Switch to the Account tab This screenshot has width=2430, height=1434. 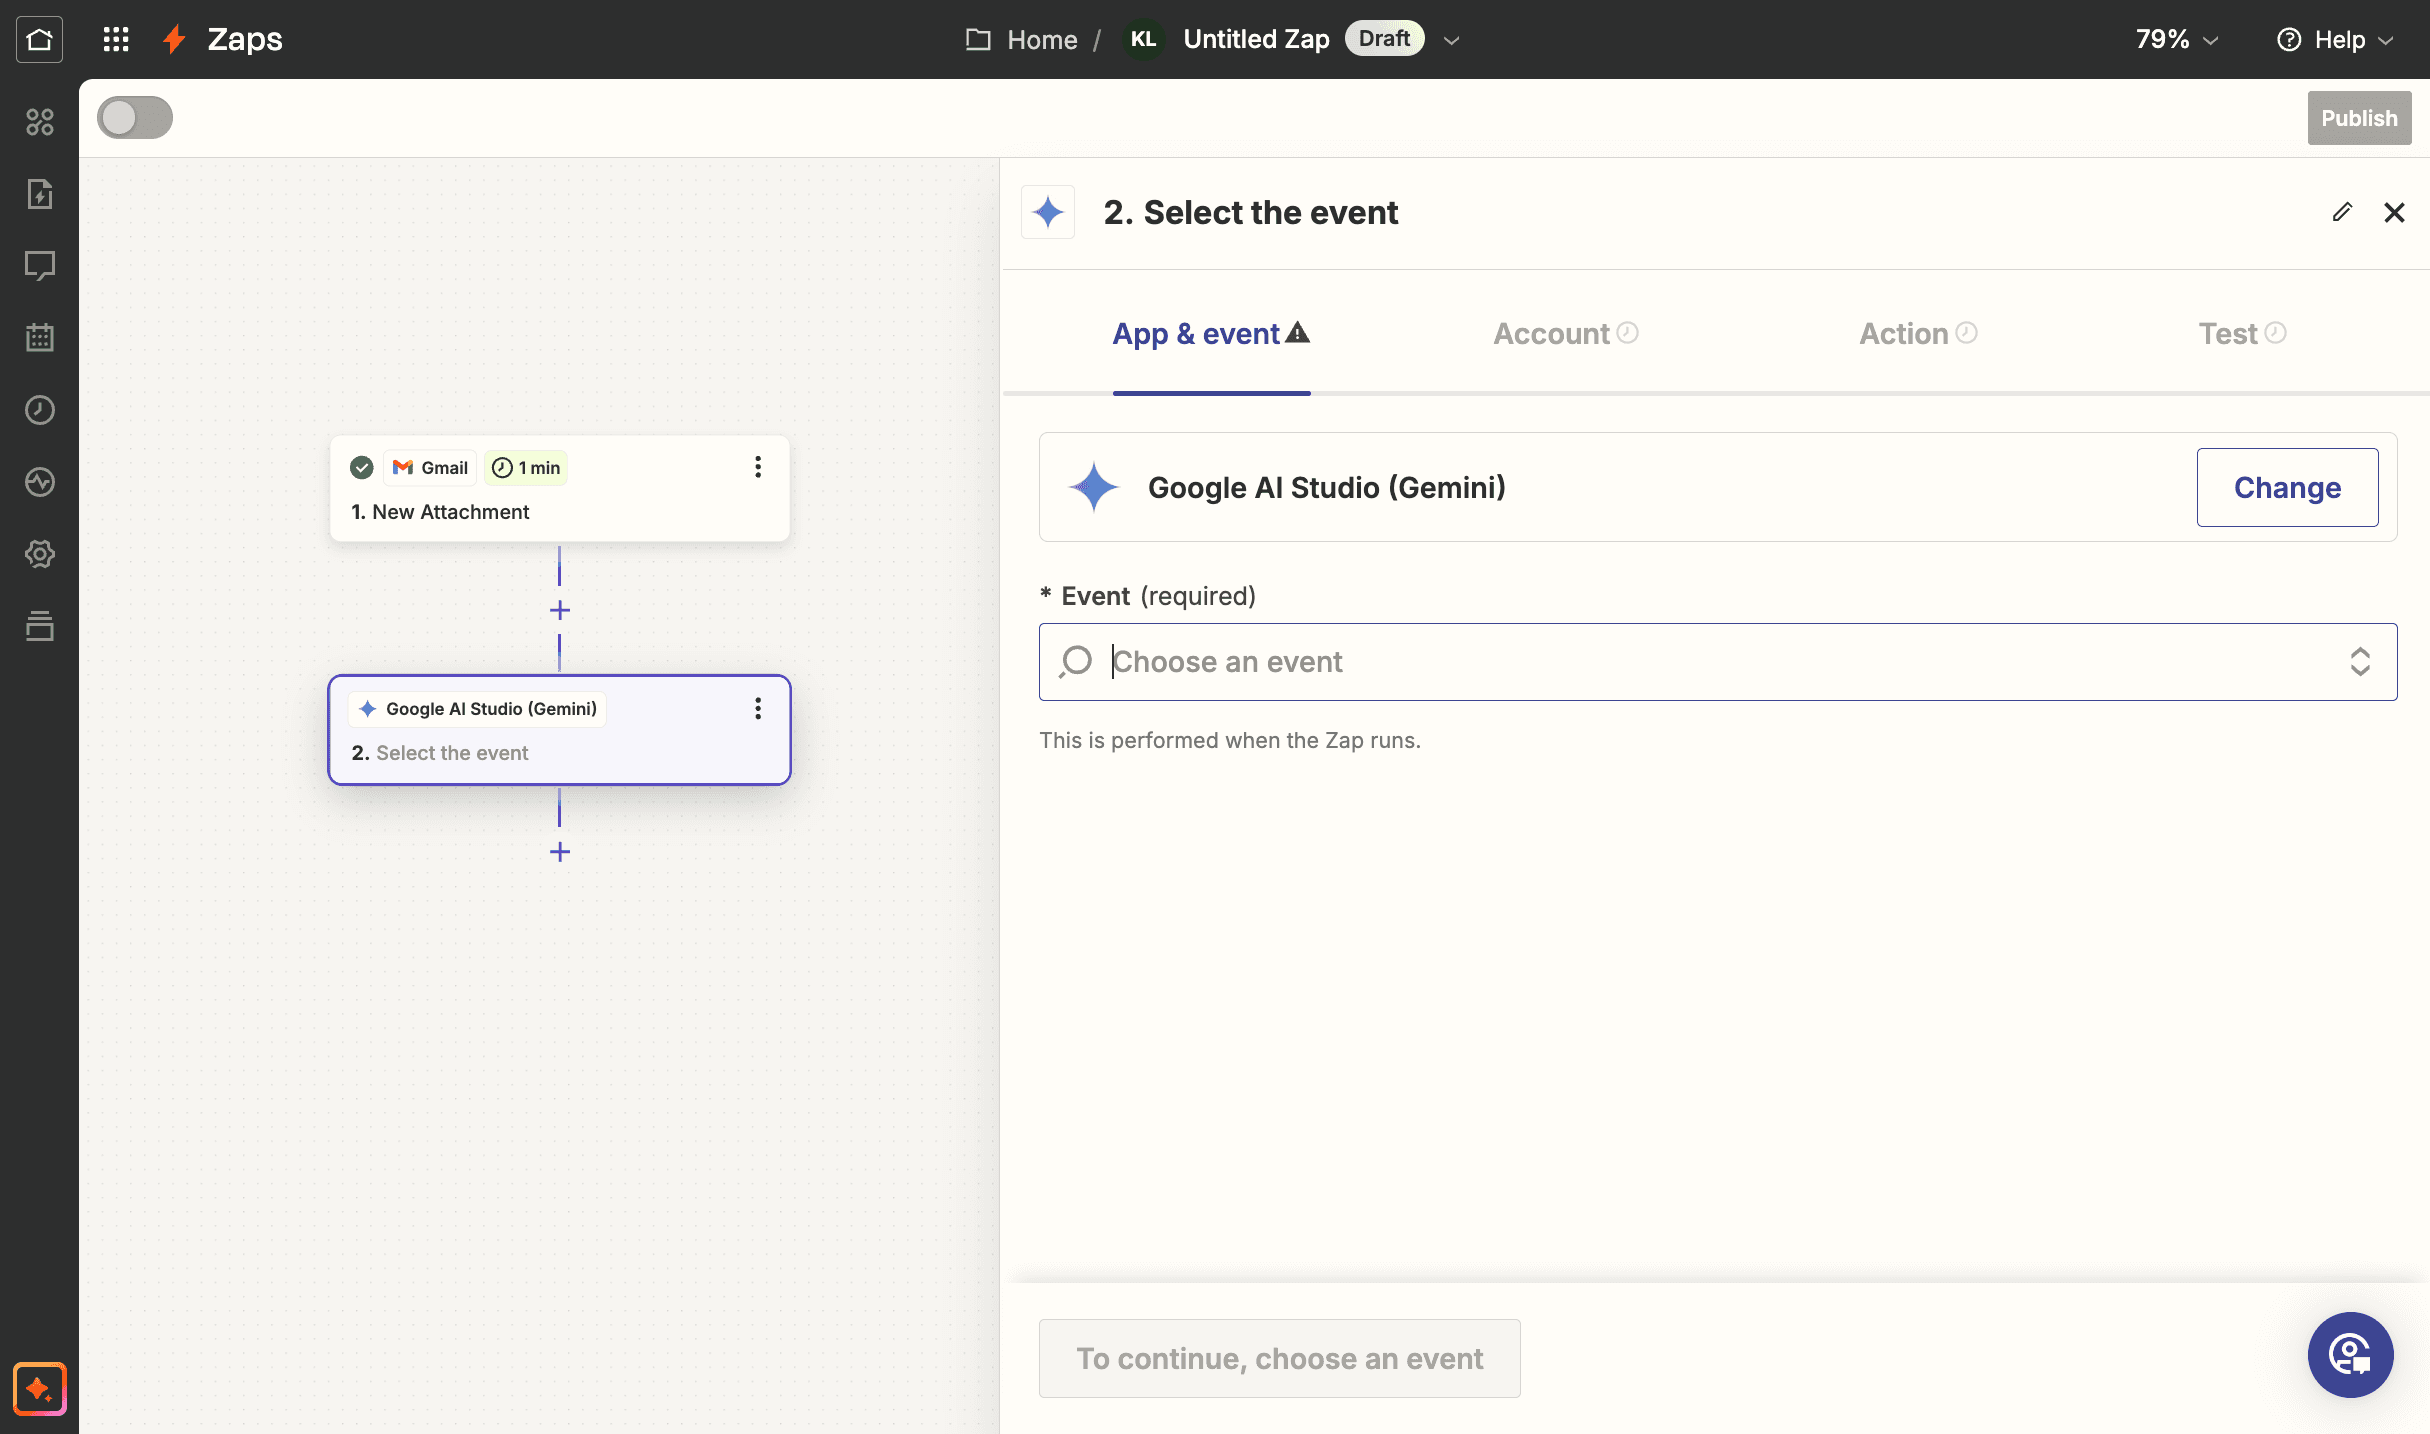coord(1565,334)
